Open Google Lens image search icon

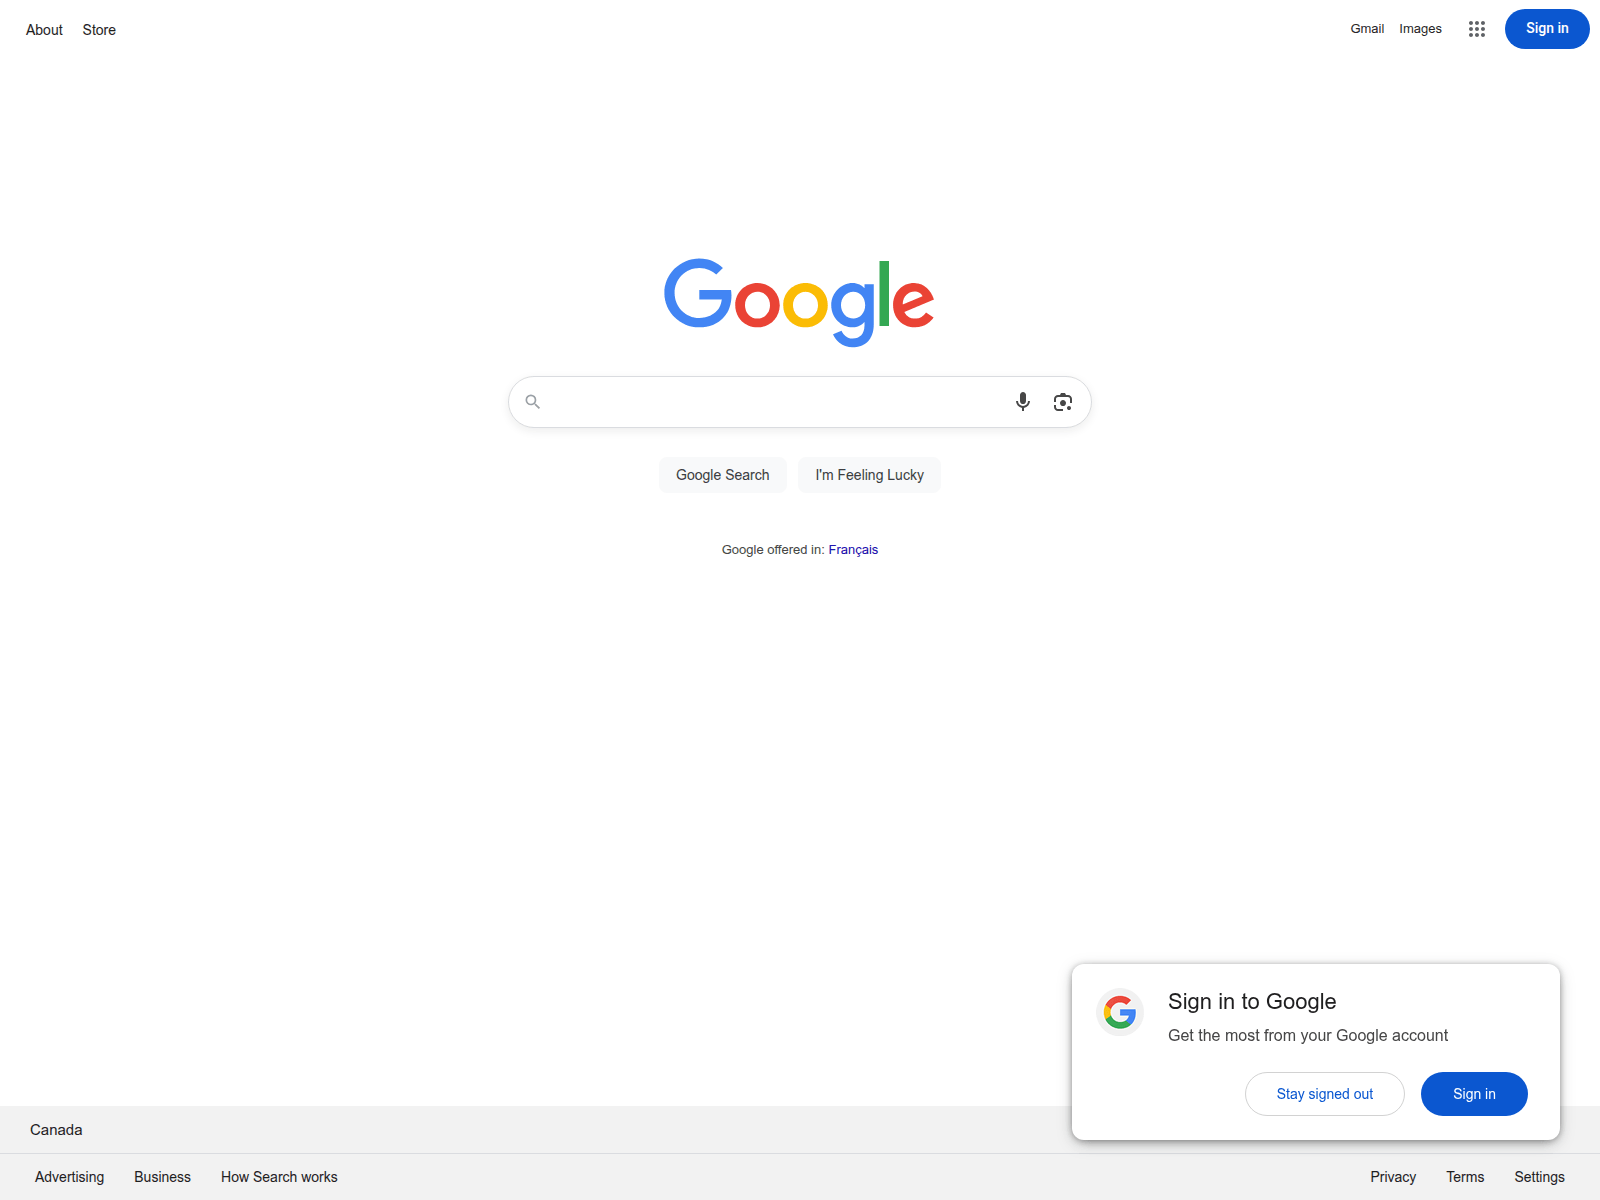point(1063,402)
